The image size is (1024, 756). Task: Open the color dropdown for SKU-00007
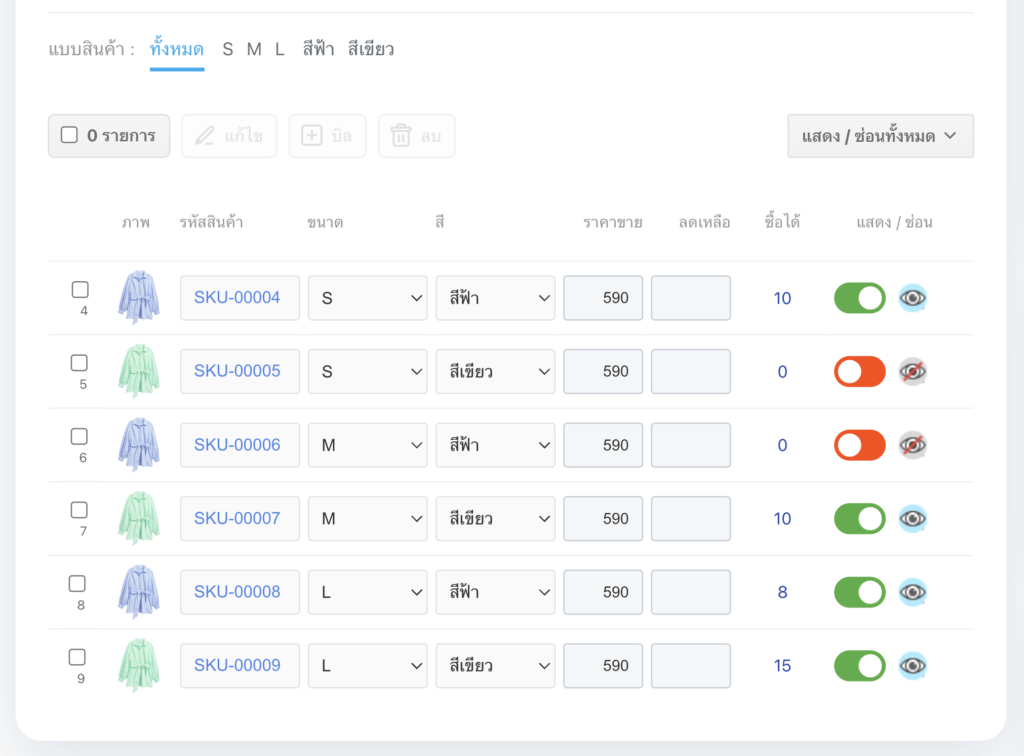[495, 518]
